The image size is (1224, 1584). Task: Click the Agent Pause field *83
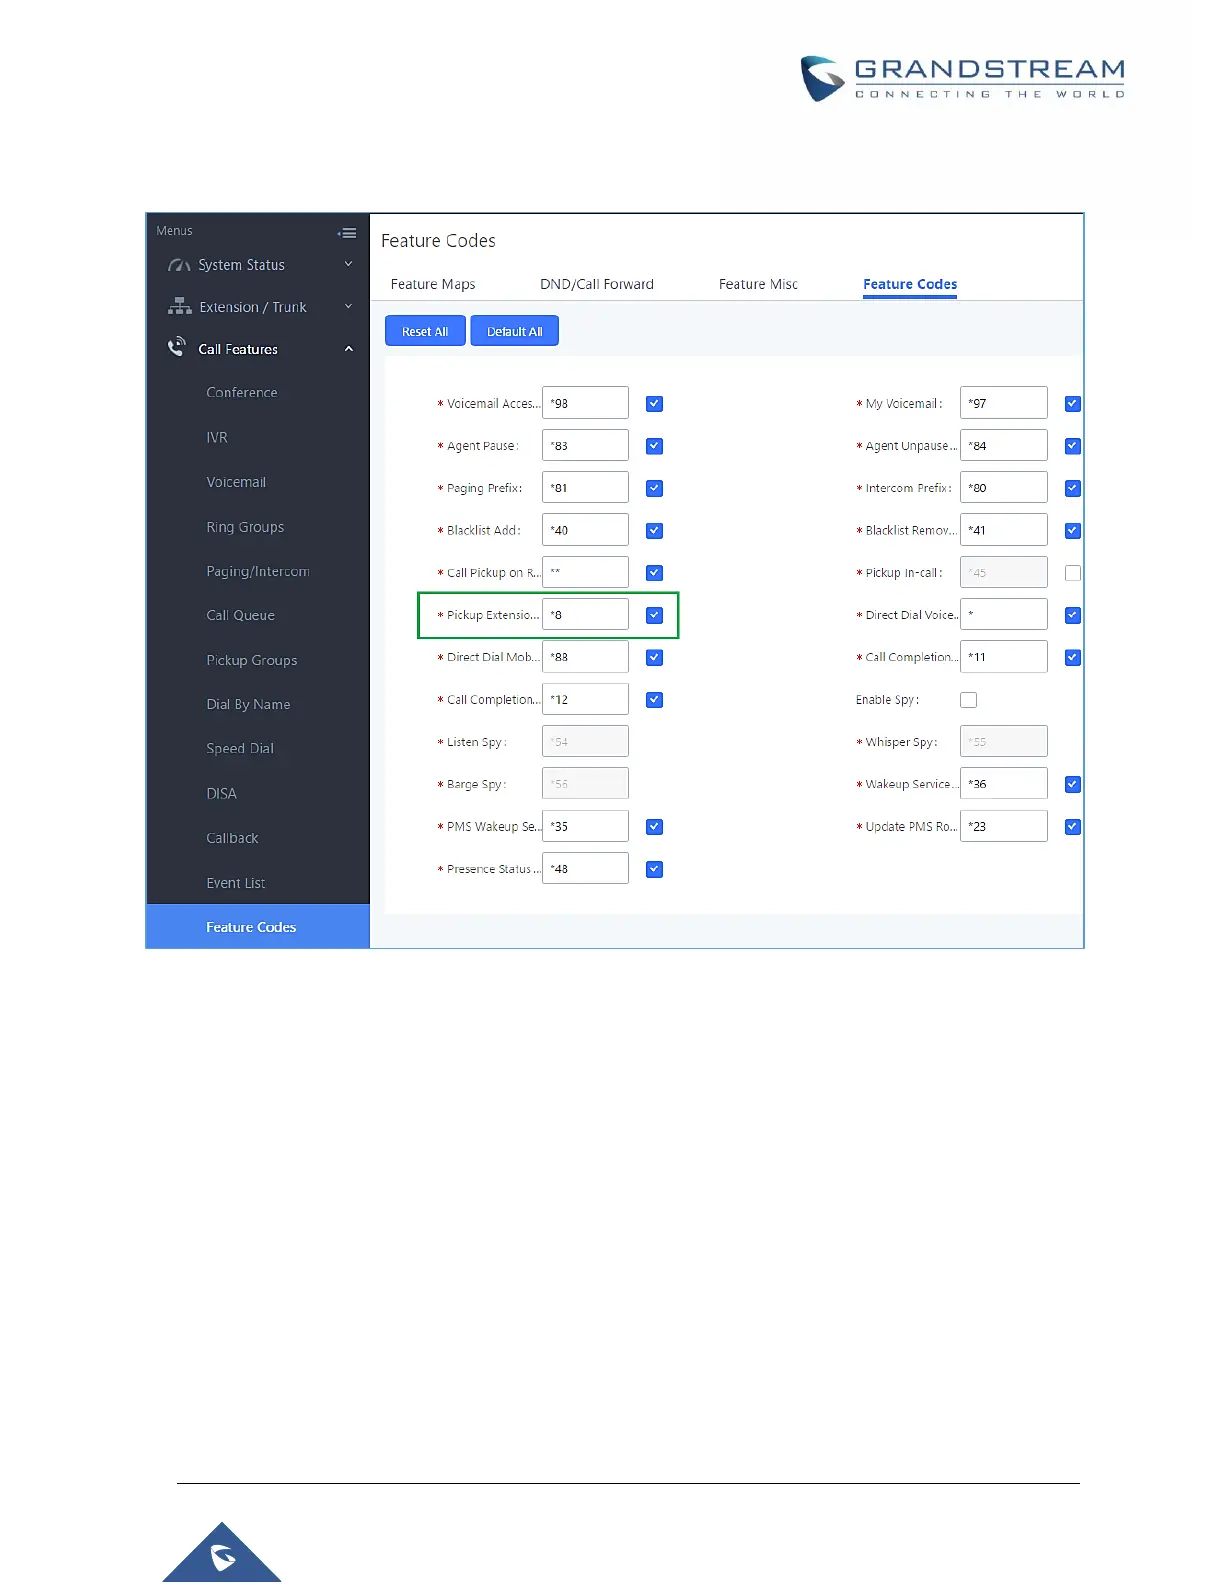pyautogui.click(x=585, y=445)
